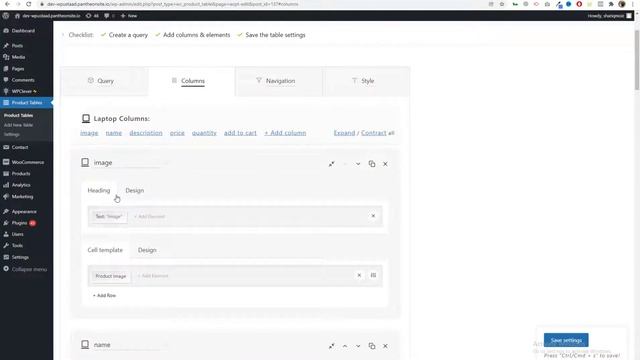Click + New in the admin bar
640x360 pixels.
pyautogui.click(x=129, y=16)
